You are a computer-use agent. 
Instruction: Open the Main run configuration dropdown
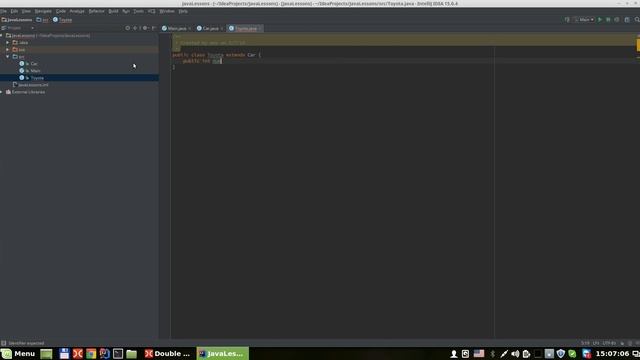point(584,20)
